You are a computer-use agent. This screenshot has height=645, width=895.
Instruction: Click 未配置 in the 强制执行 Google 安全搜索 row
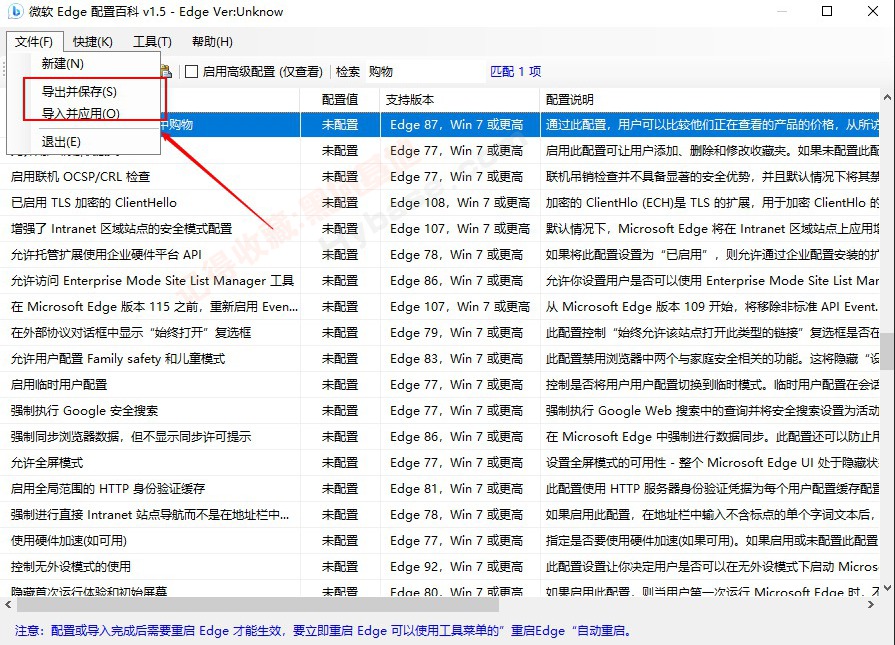[340, 410]
